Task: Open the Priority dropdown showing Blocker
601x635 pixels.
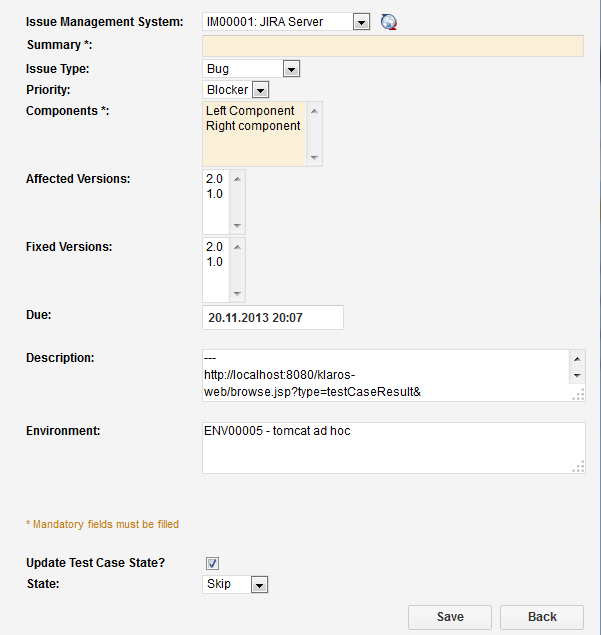Action: pos(260,90)
